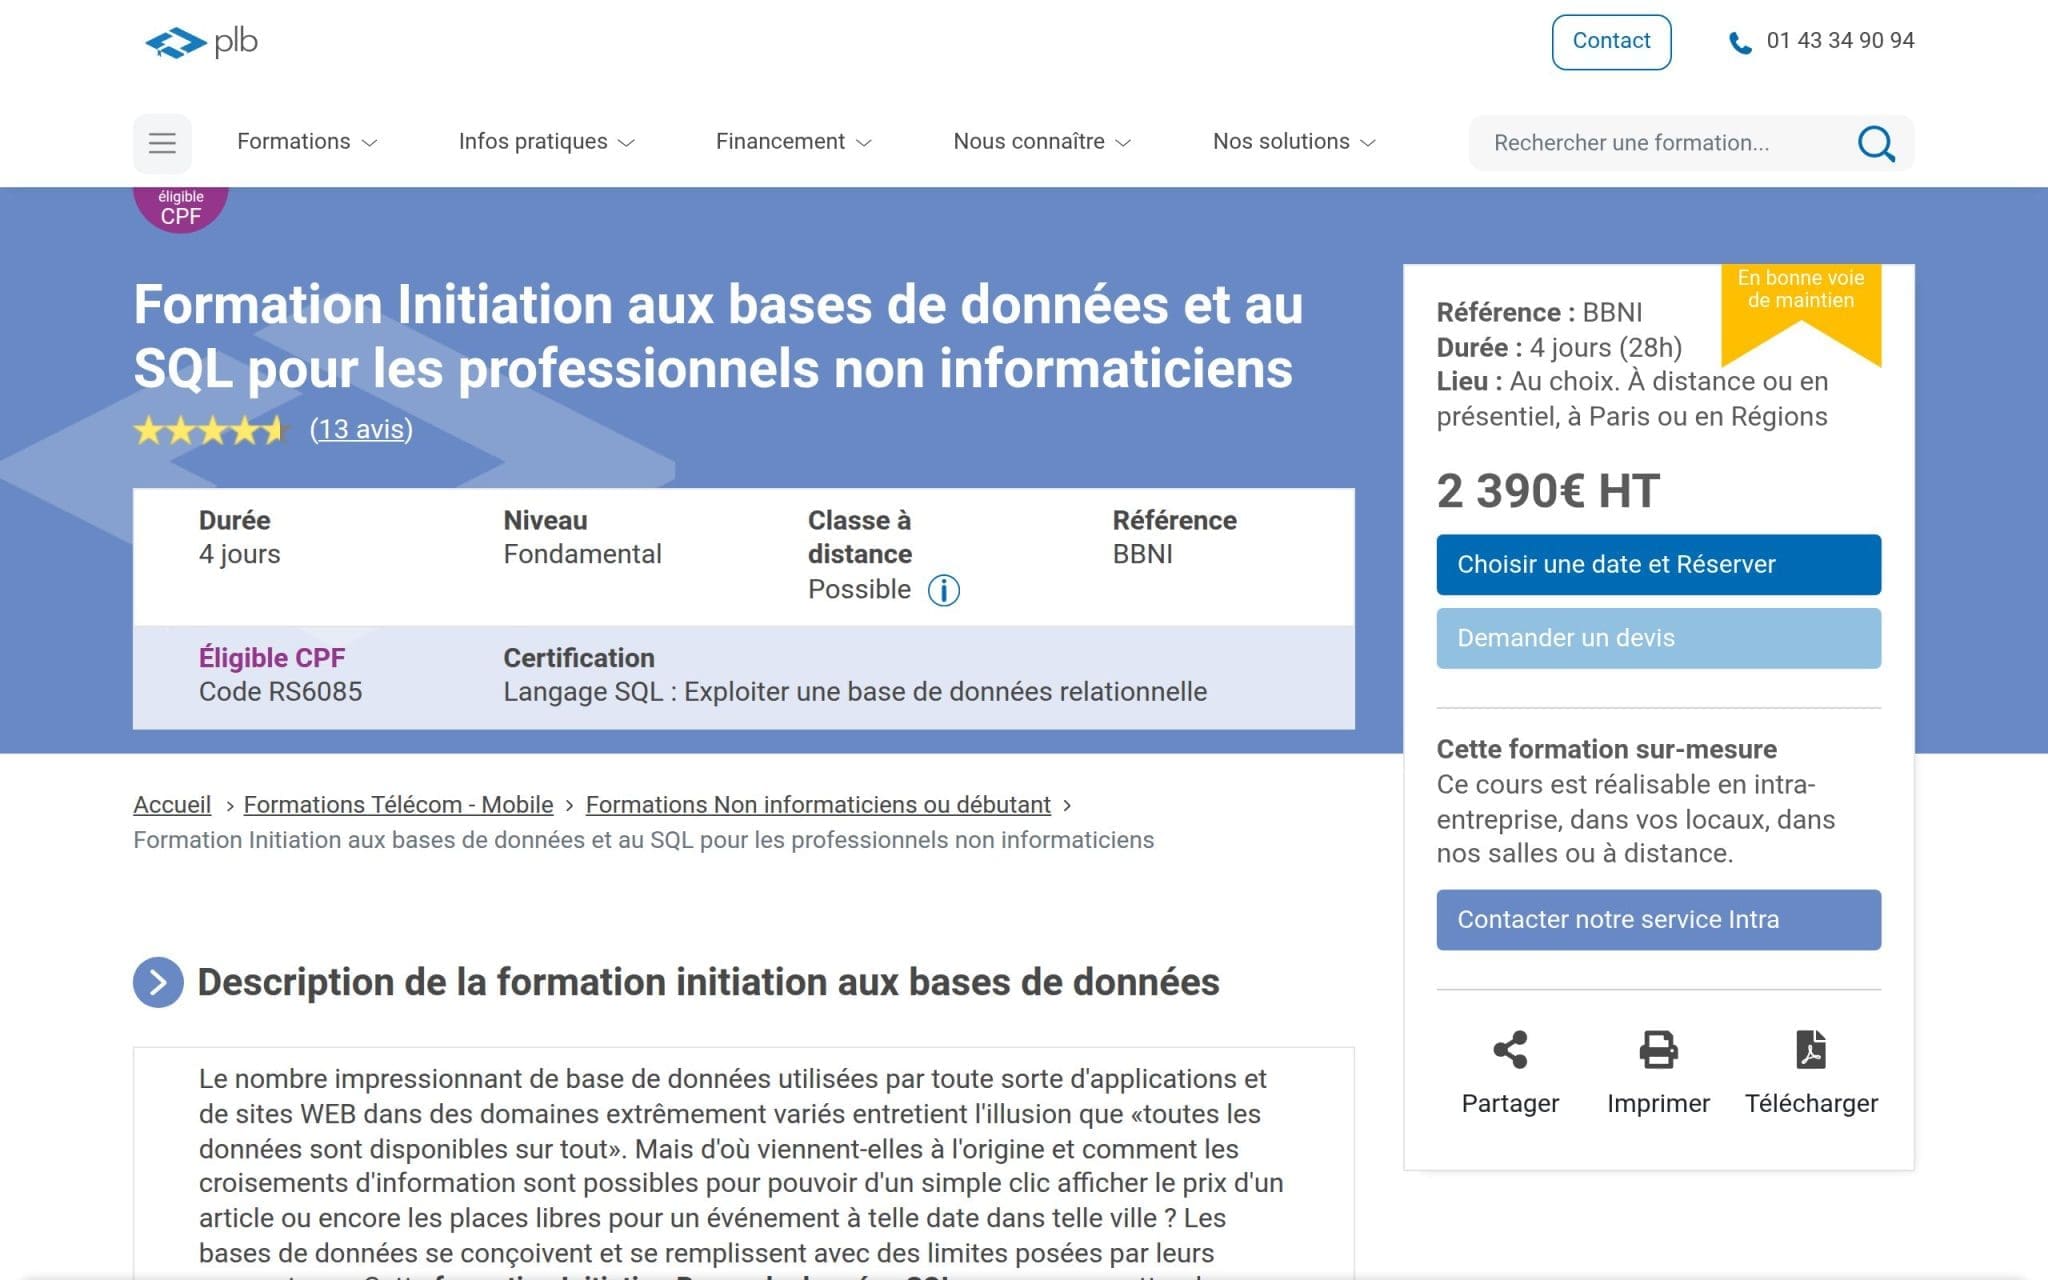Click the éligible CPF badge
The image size is (2048, 1280).
tap(181, 208)
